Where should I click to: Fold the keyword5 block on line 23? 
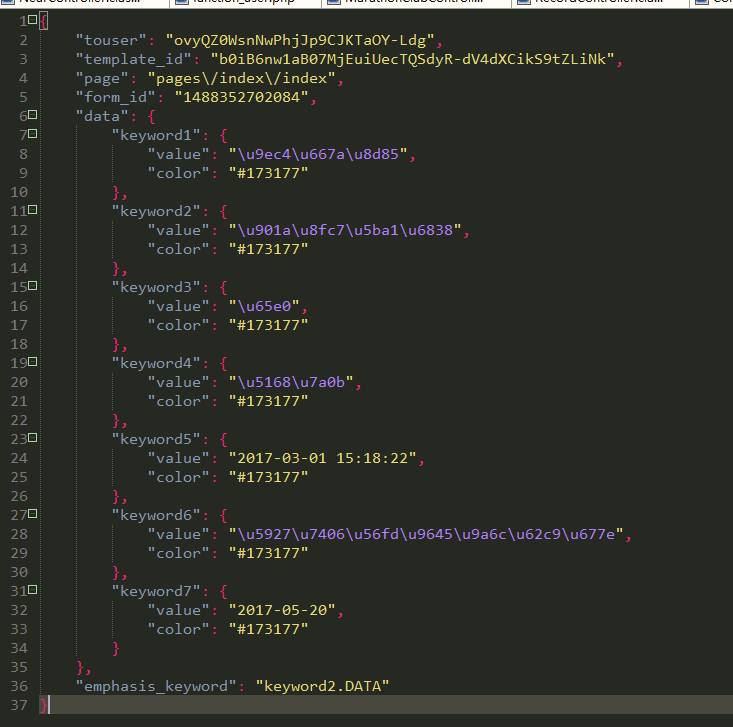[32, 438]
